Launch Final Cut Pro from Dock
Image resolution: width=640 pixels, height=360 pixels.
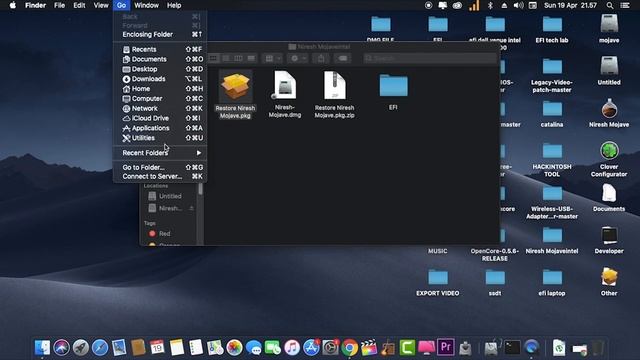point(369,347)
